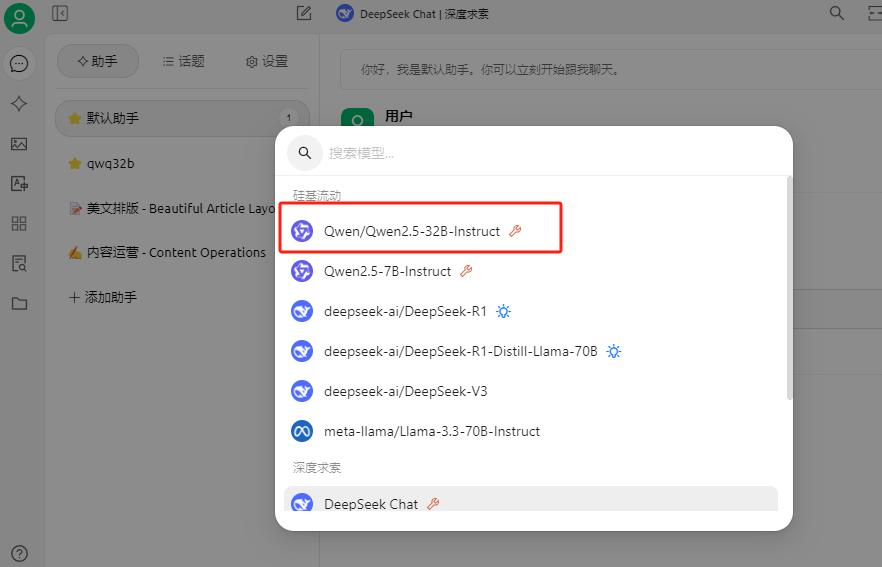Click the green user avatar icon

pyautogui.click(x=19, y=17)
